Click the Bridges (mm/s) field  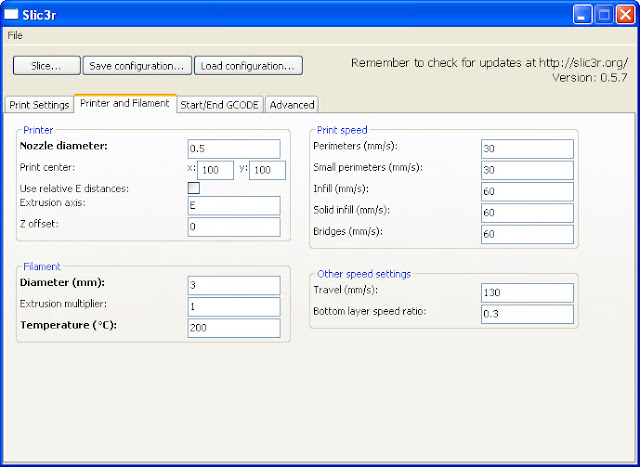click(x=527, y=234)
